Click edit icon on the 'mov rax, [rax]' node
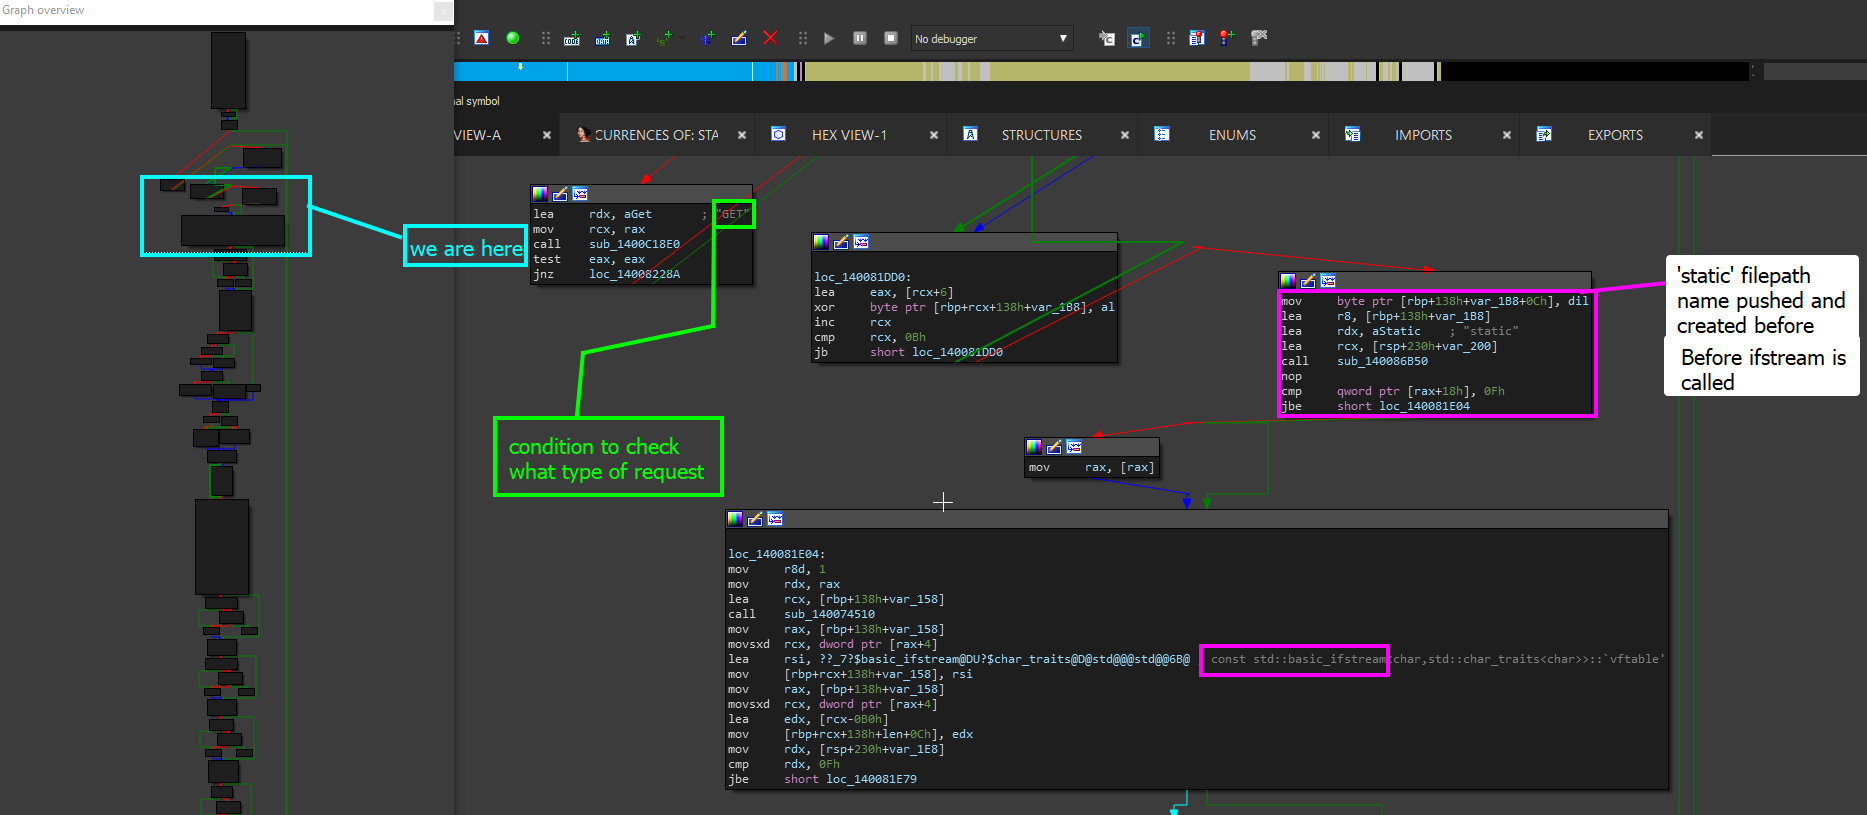The width and height of the screenshot is (1867, 815). click(x=1054, y=447)
